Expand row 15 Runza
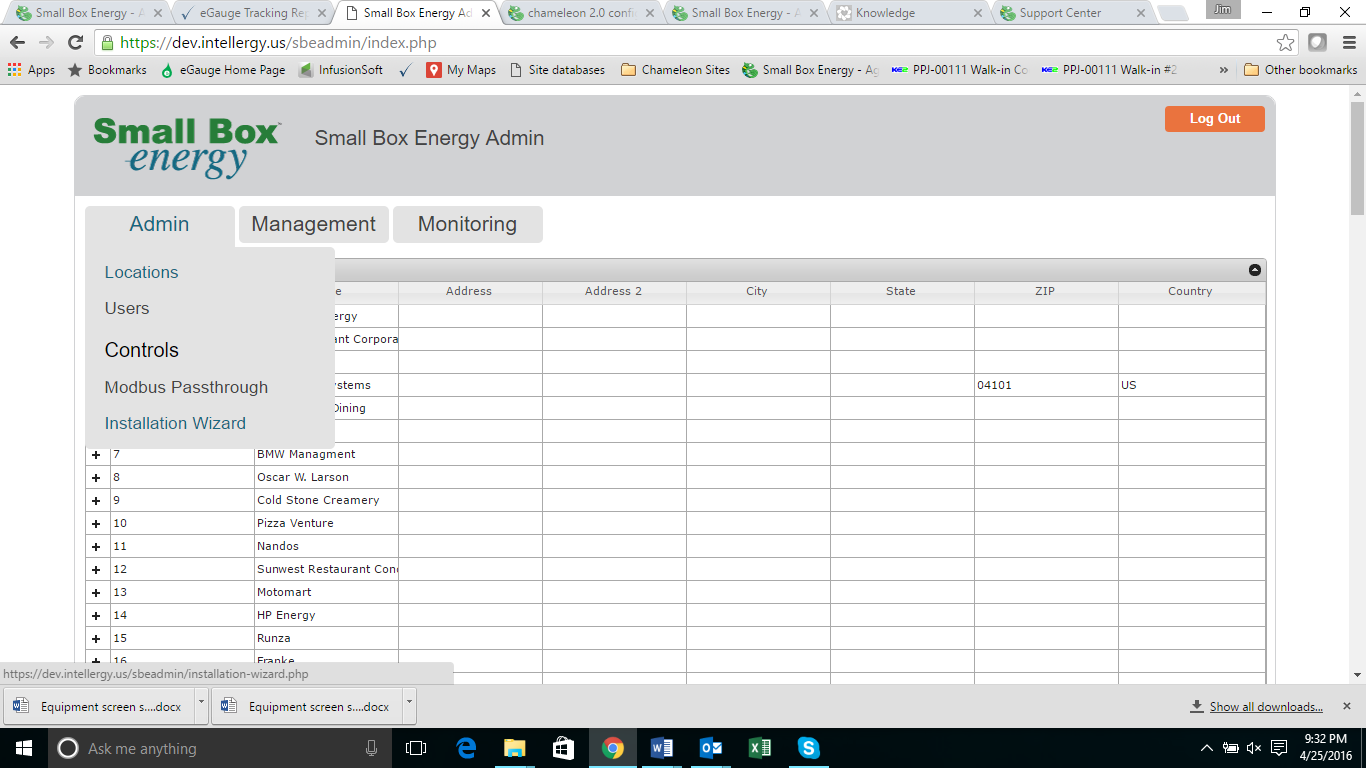 click(x=96, y=639)
